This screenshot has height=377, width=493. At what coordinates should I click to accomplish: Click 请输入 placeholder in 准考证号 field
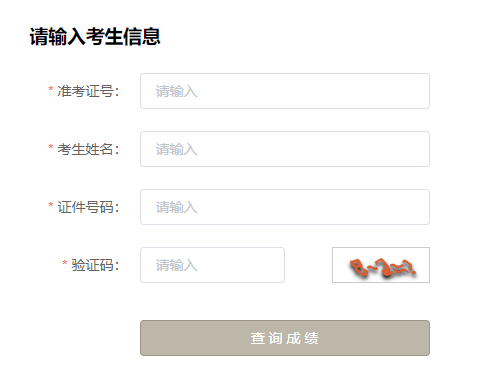177,91
